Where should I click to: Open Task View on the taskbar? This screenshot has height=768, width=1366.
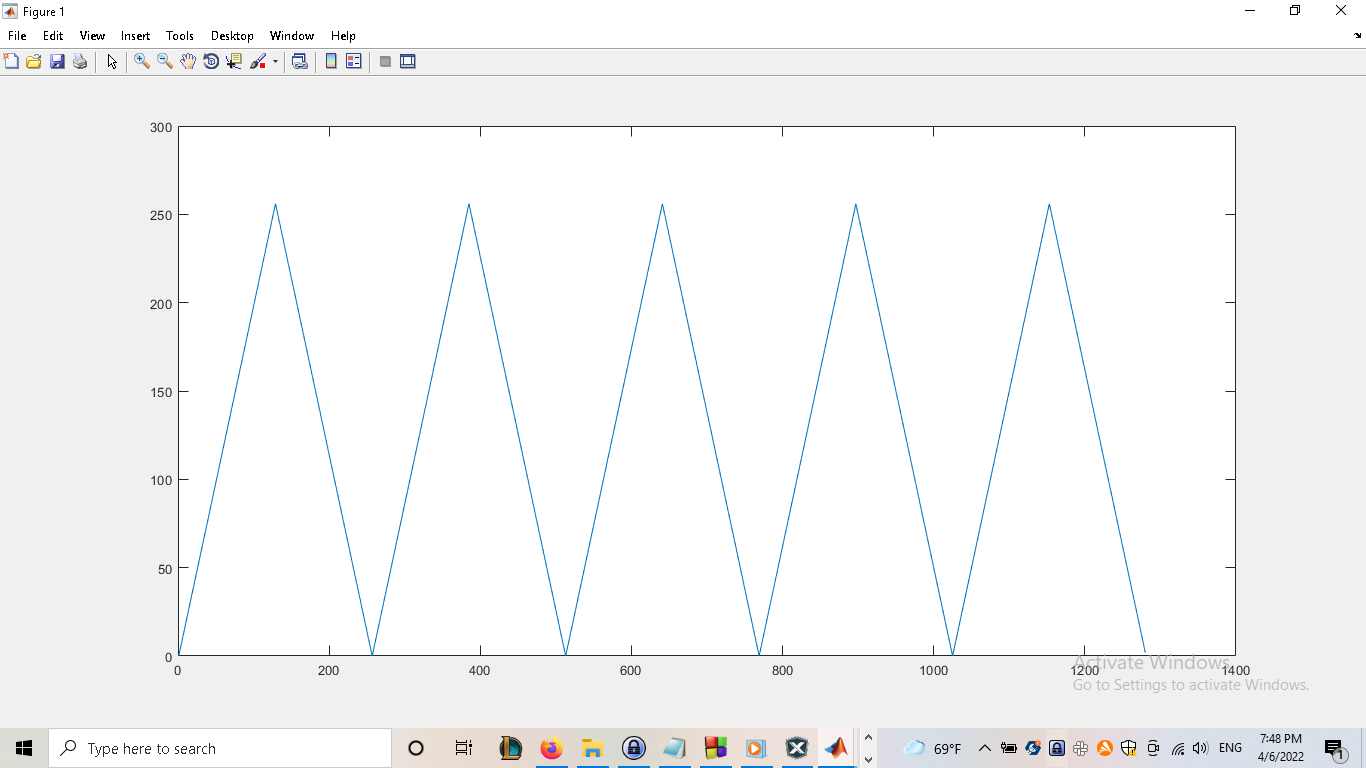[463, 748]
